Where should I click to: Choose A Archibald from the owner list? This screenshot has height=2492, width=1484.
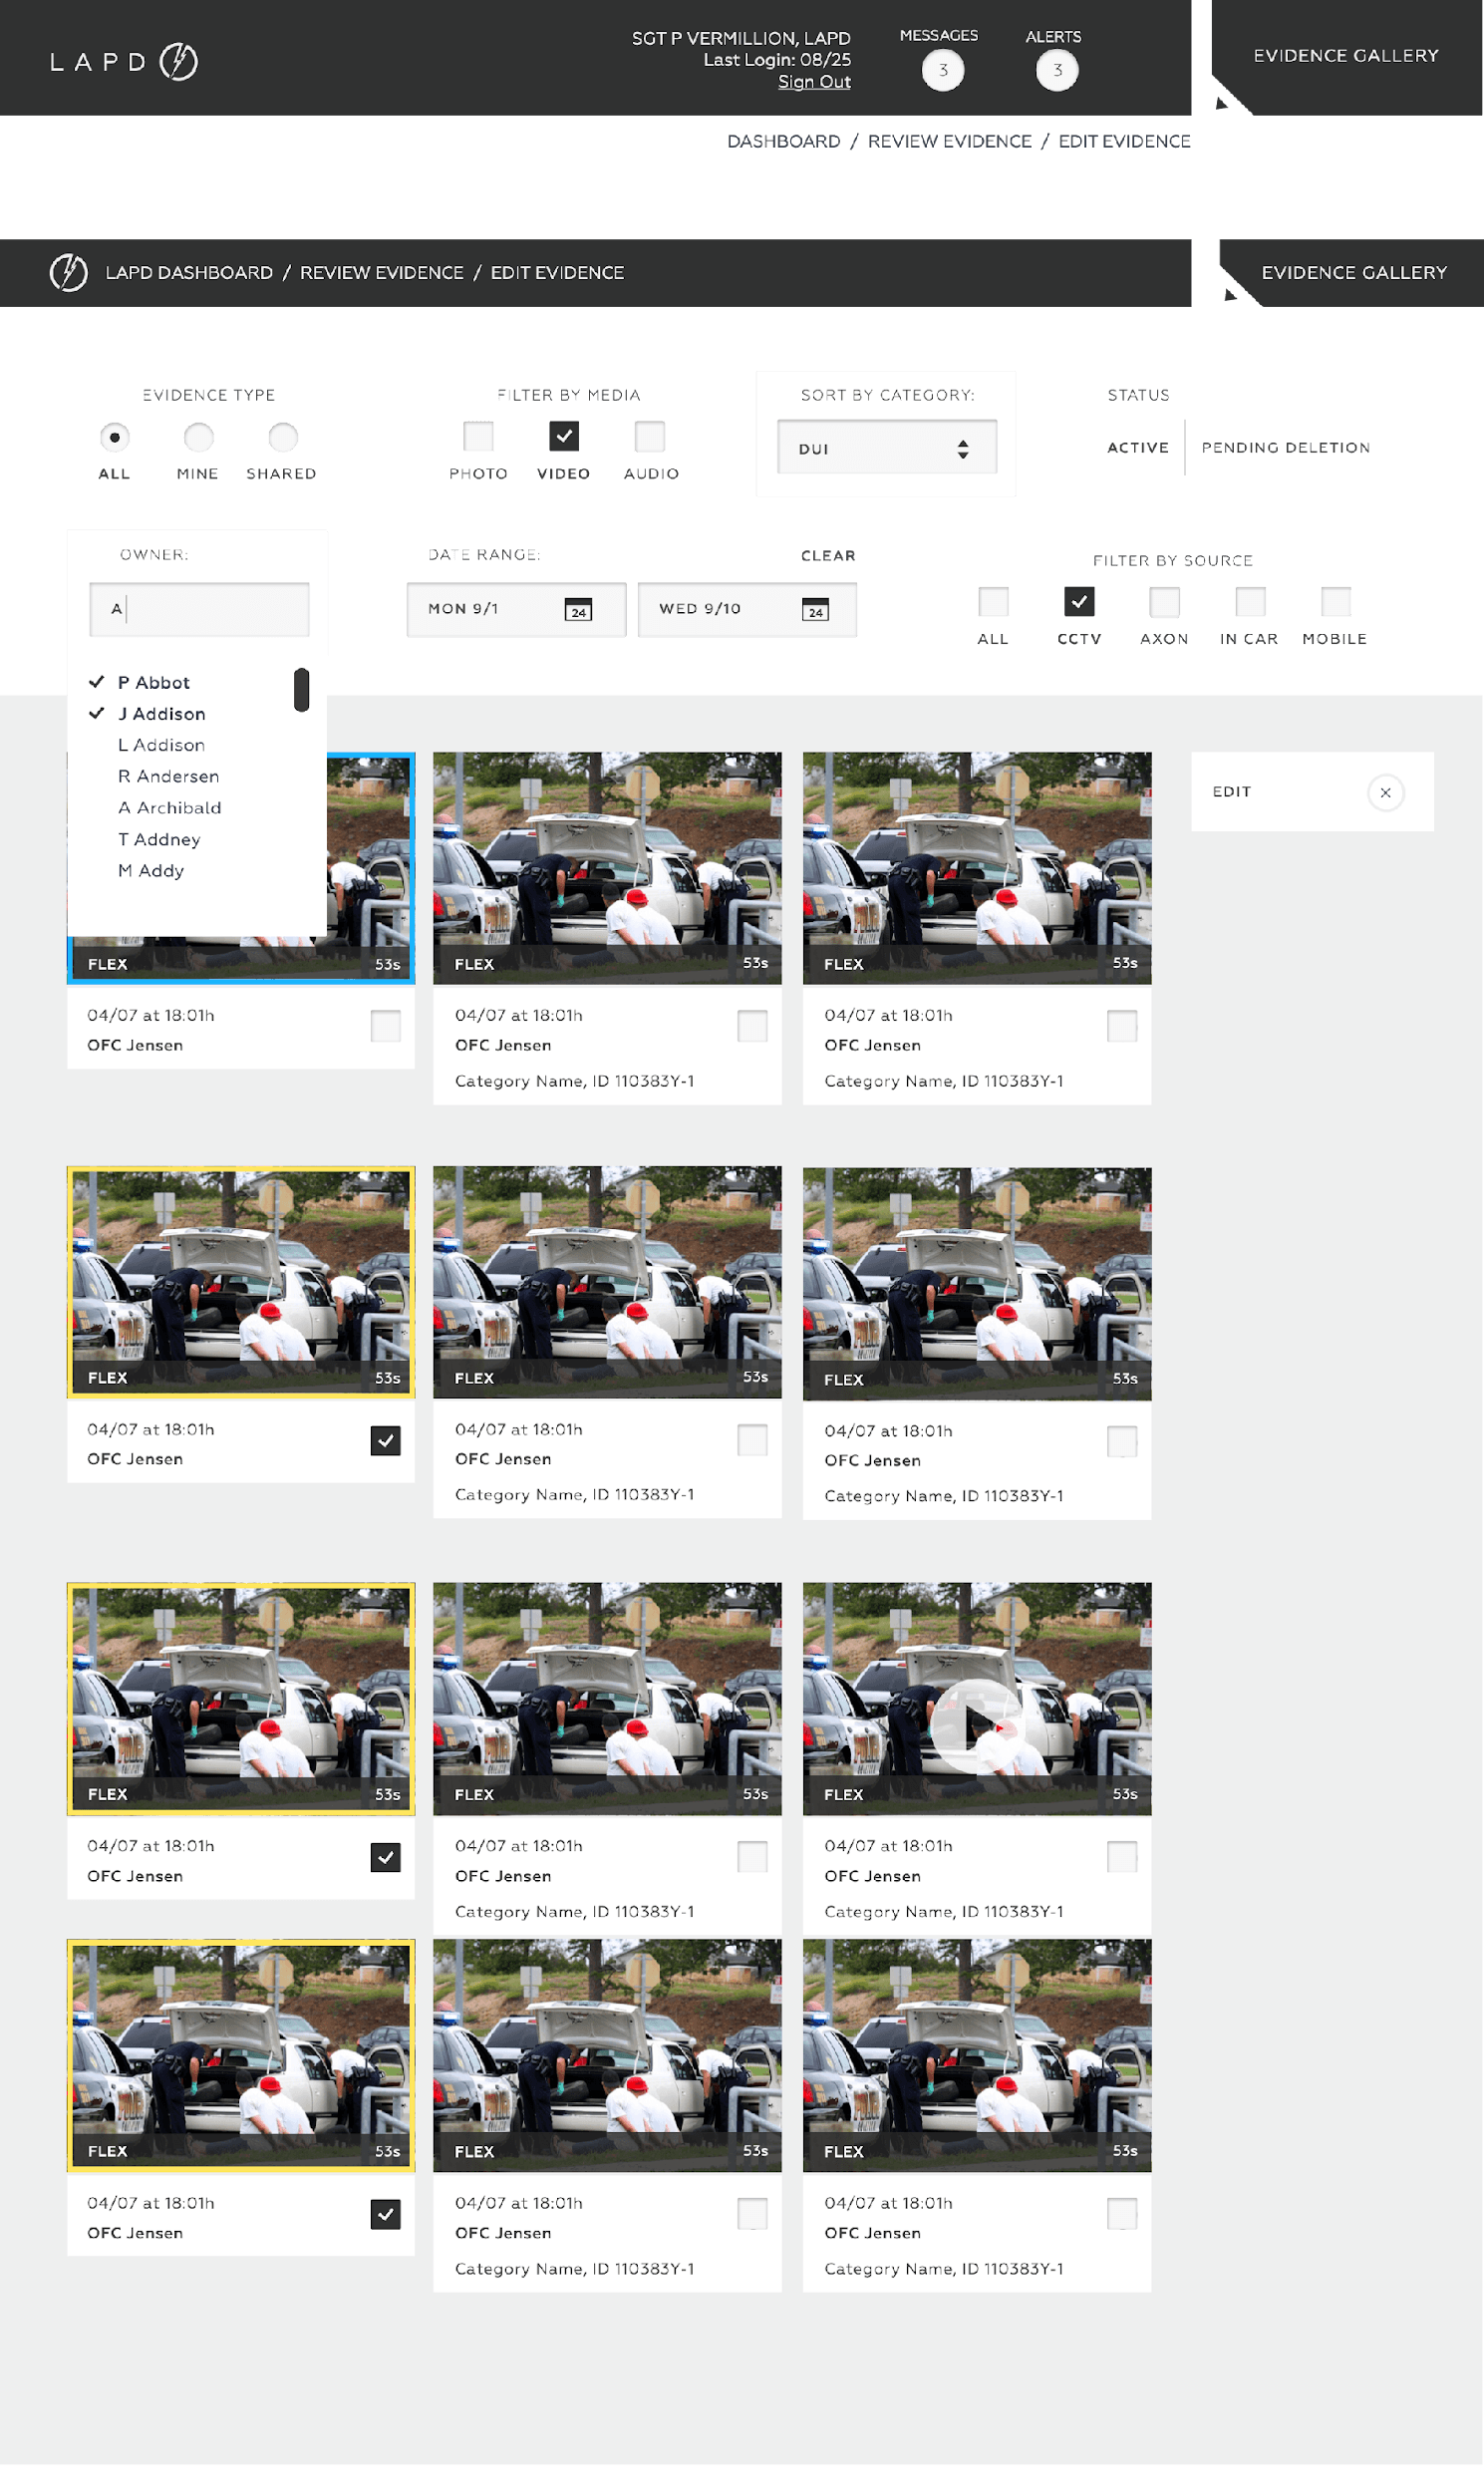(x=169, y=807)
